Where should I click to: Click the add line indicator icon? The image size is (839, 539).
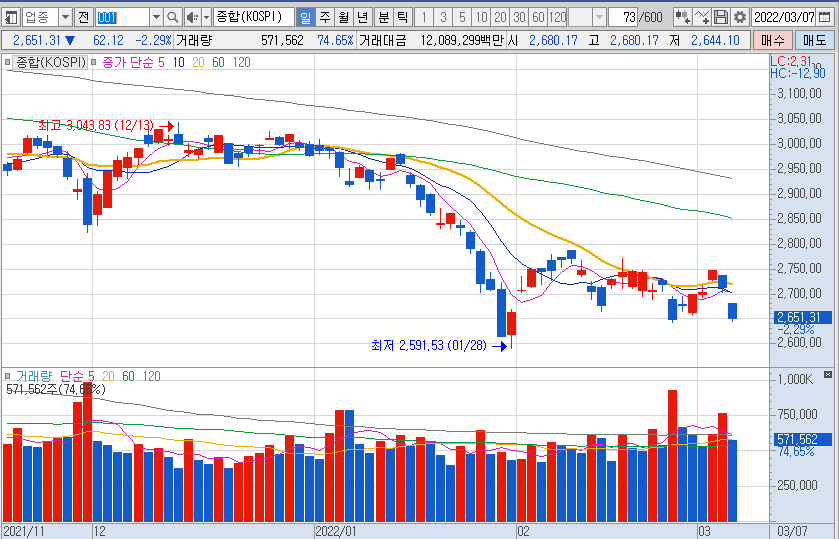[701, 17]
